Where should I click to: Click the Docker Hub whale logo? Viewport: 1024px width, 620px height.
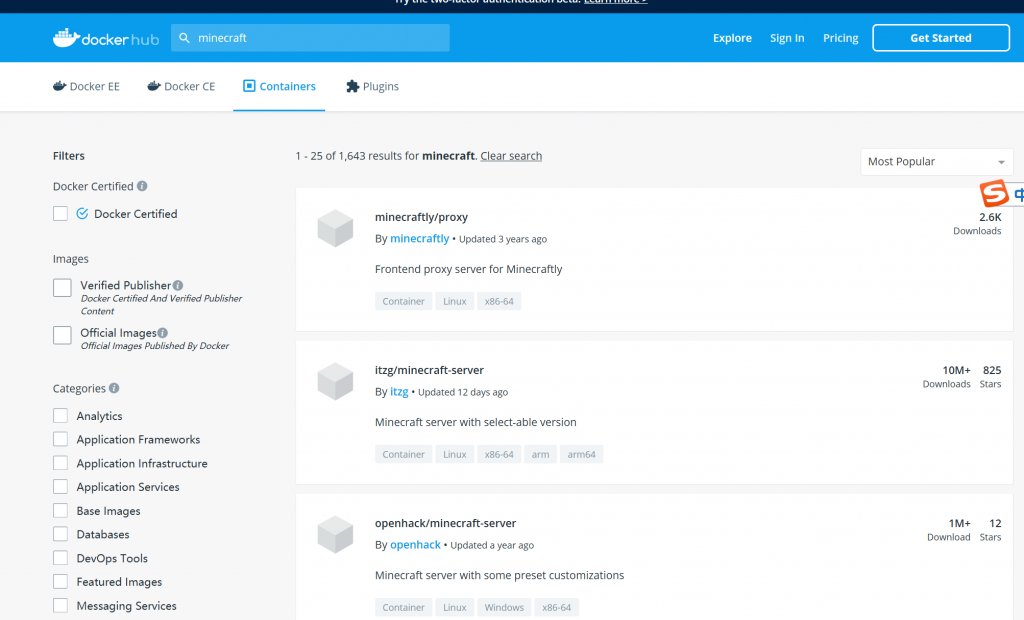(66, 38)
